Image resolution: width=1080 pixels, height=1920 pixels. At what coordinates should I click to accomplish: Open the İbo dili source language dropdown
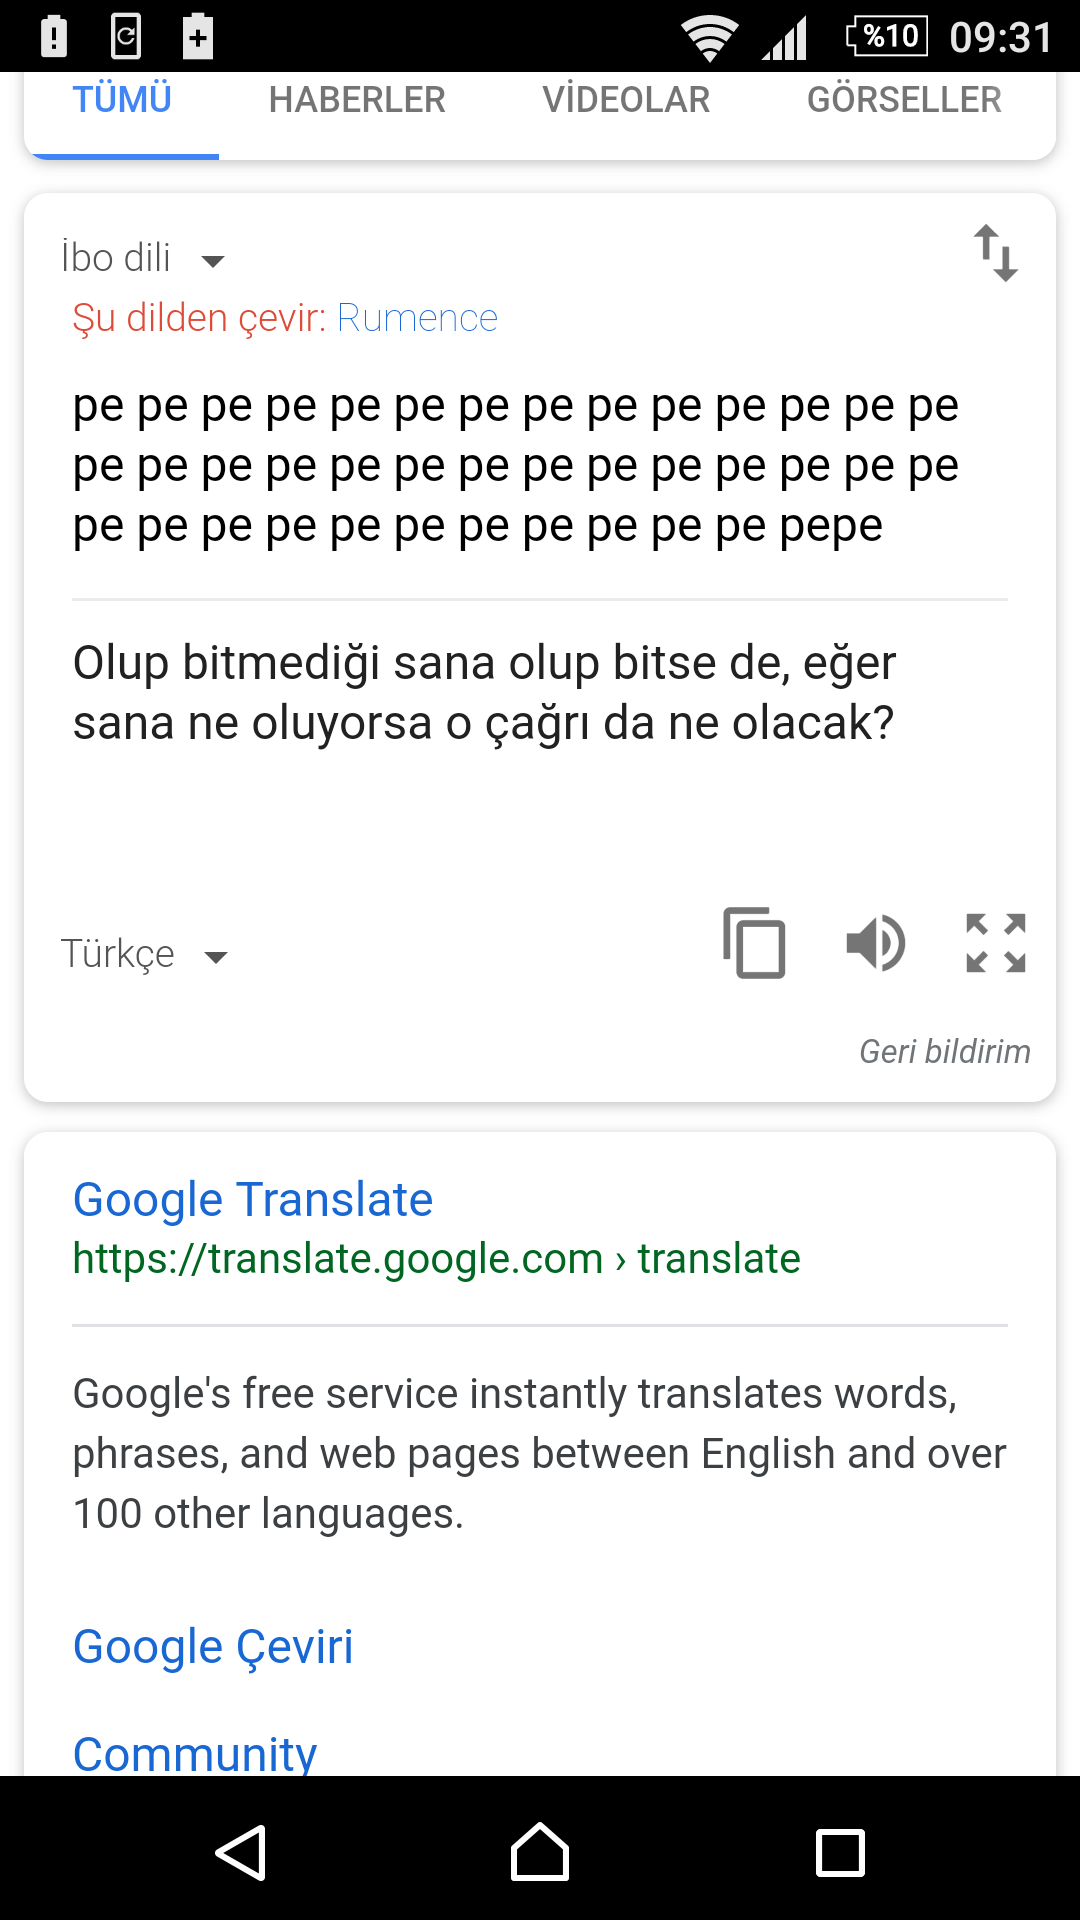[x=142, y=259]
